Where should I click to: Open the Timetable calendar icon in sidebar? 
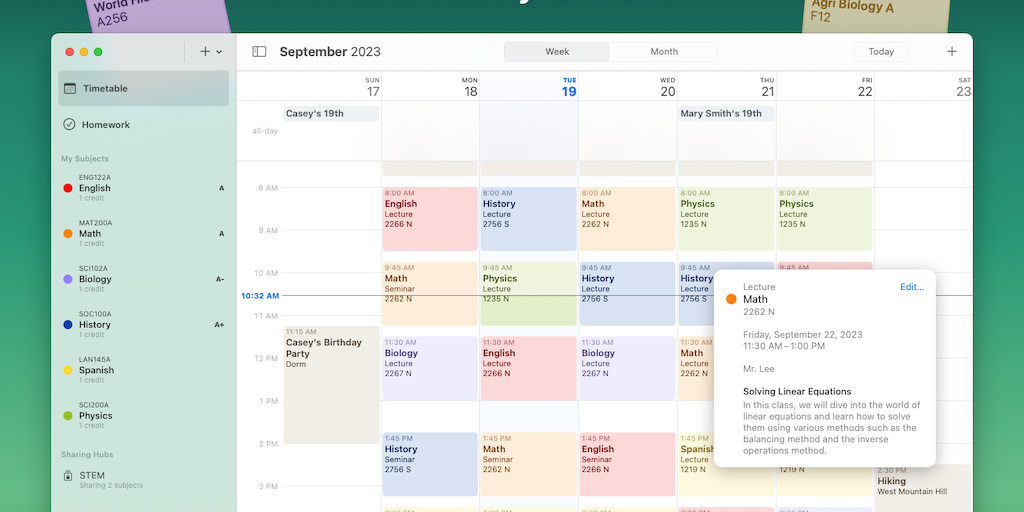(x=70, y=88)
